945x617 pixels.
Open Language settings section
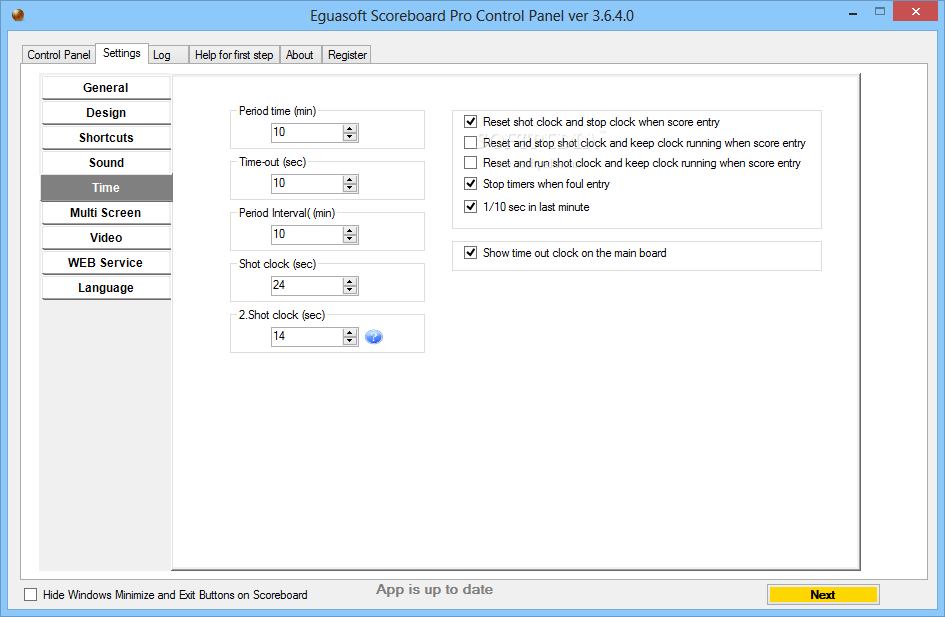pos(106,288)
